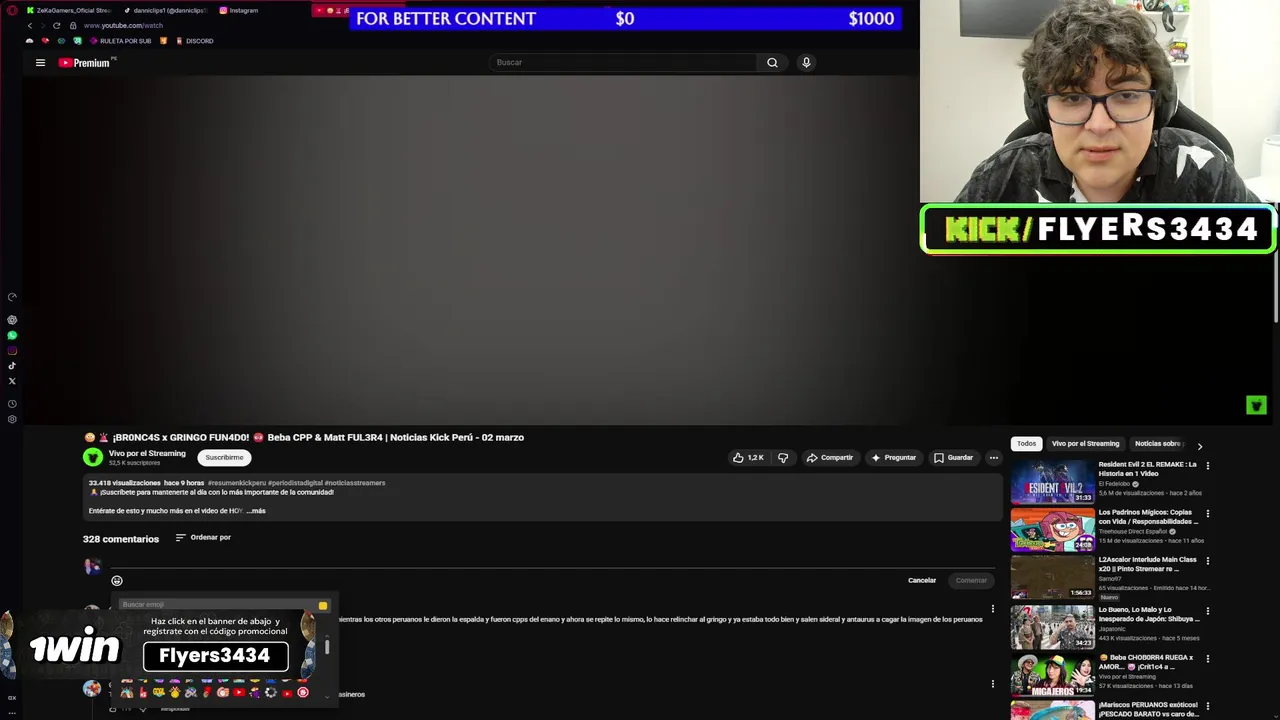Viewport: 1280px width, 720px height.
Task: Focus the Buscar search field
Action: click(x=624, y=62)
